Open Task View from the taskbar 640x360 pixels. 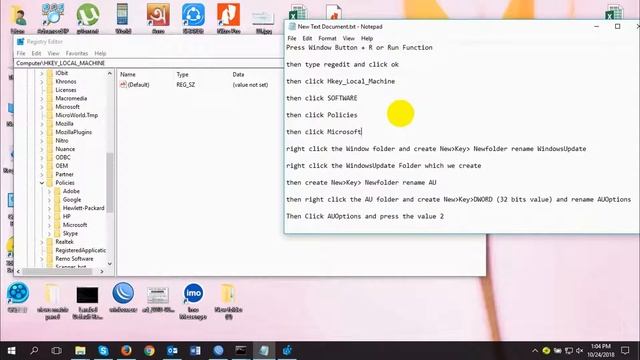point(57,351)
